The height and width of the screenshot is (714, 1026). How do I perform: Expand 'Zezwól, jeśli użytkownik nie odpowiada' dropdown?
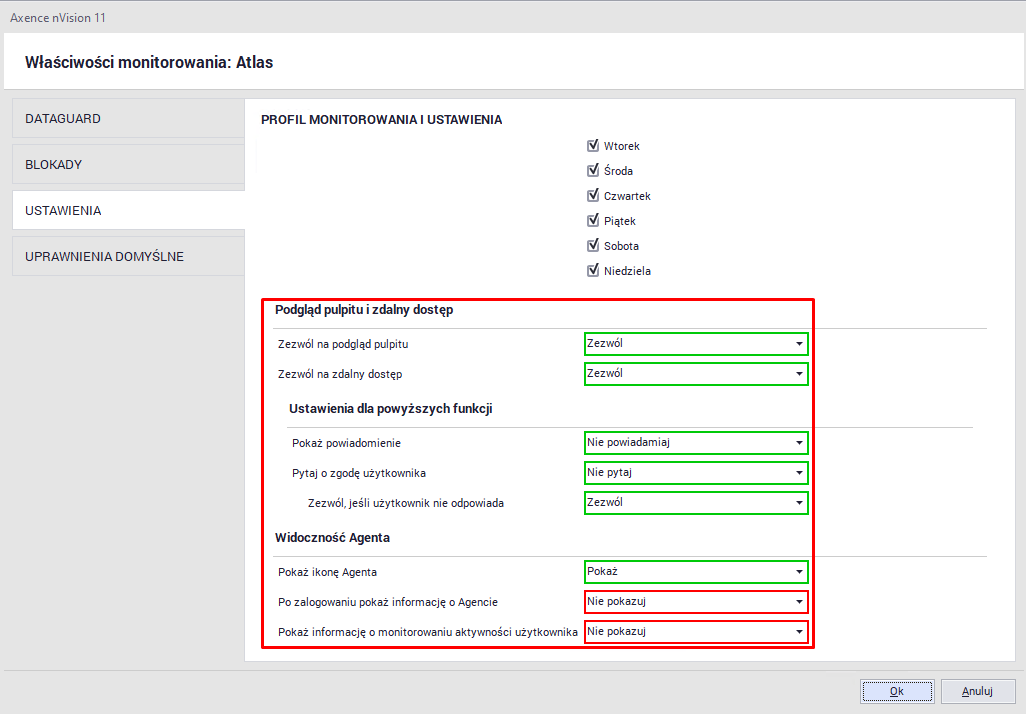pos(696,502)
